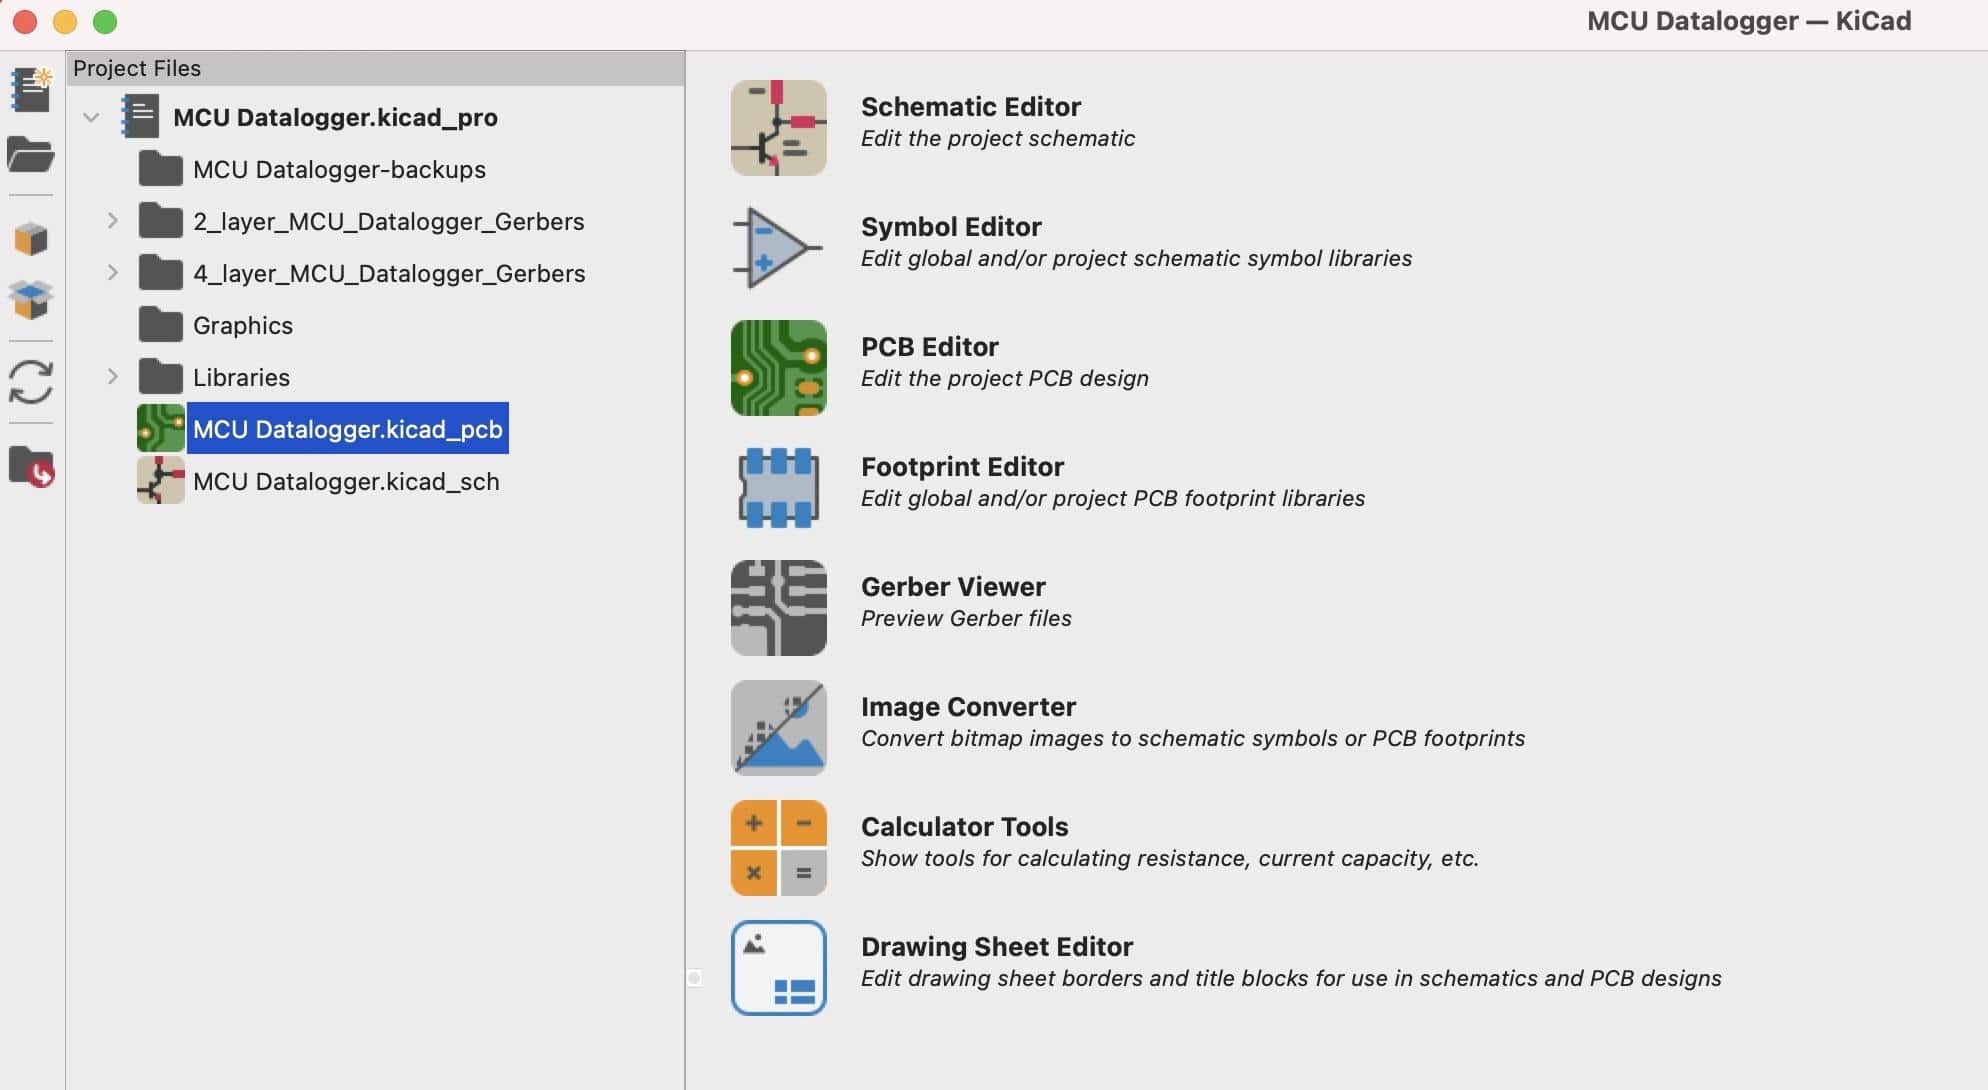Click the Open Project folder icon
Image resolution: width=1988 pixels, height=1090 pixels.
point(31,155)
